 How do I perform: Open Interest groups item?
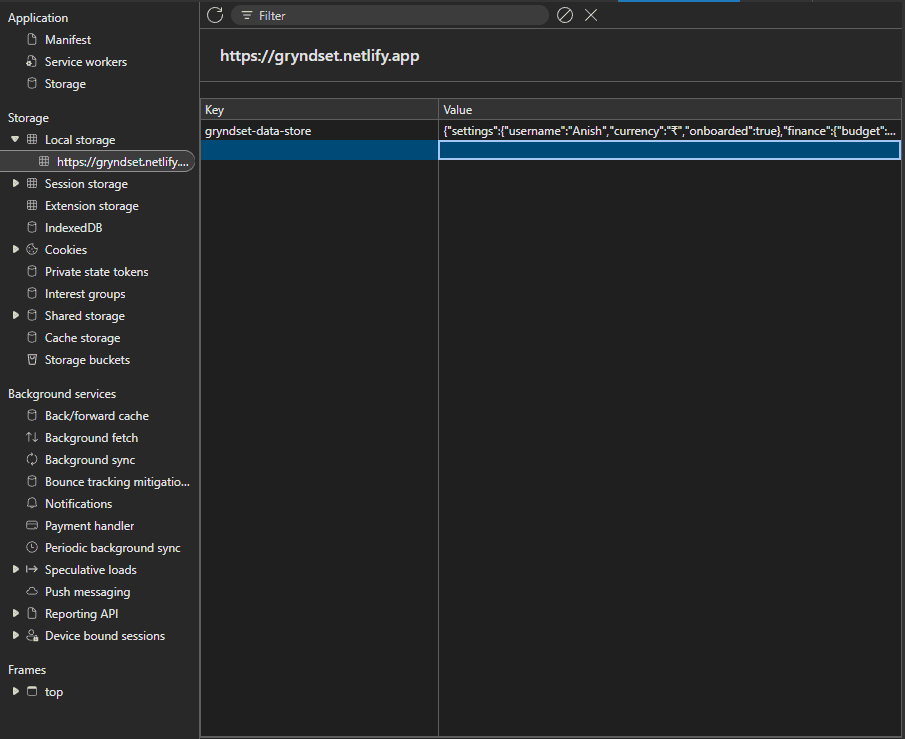click(85, 294)
